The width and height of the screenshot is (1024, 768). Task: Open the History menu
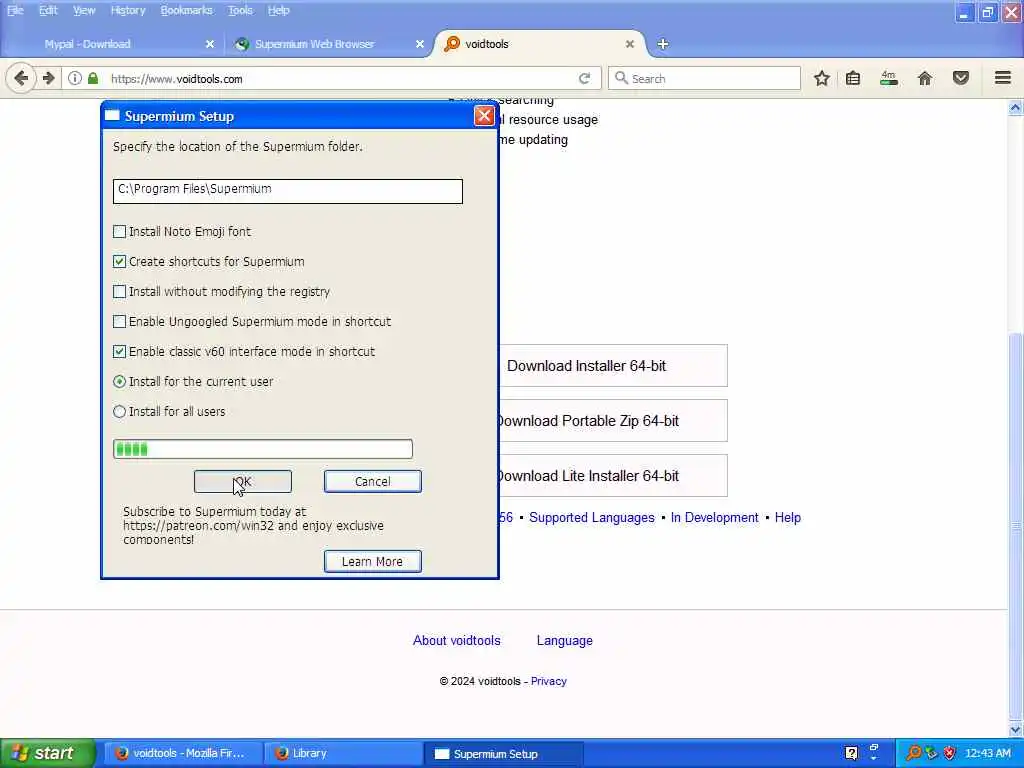pyautogui.click(x=128, y=10)
